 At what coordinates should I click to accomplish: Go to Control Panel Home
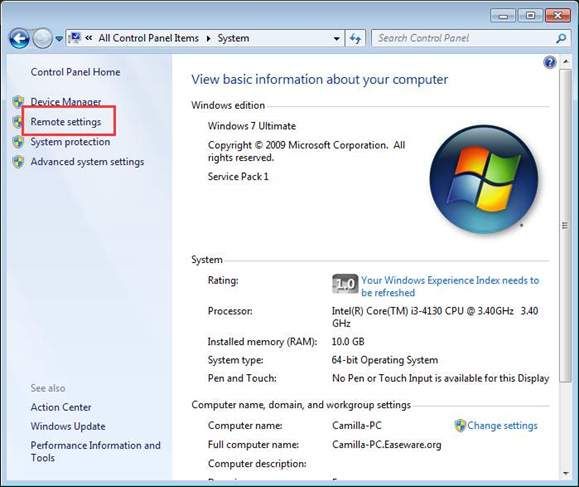click(x=75, y=72)
